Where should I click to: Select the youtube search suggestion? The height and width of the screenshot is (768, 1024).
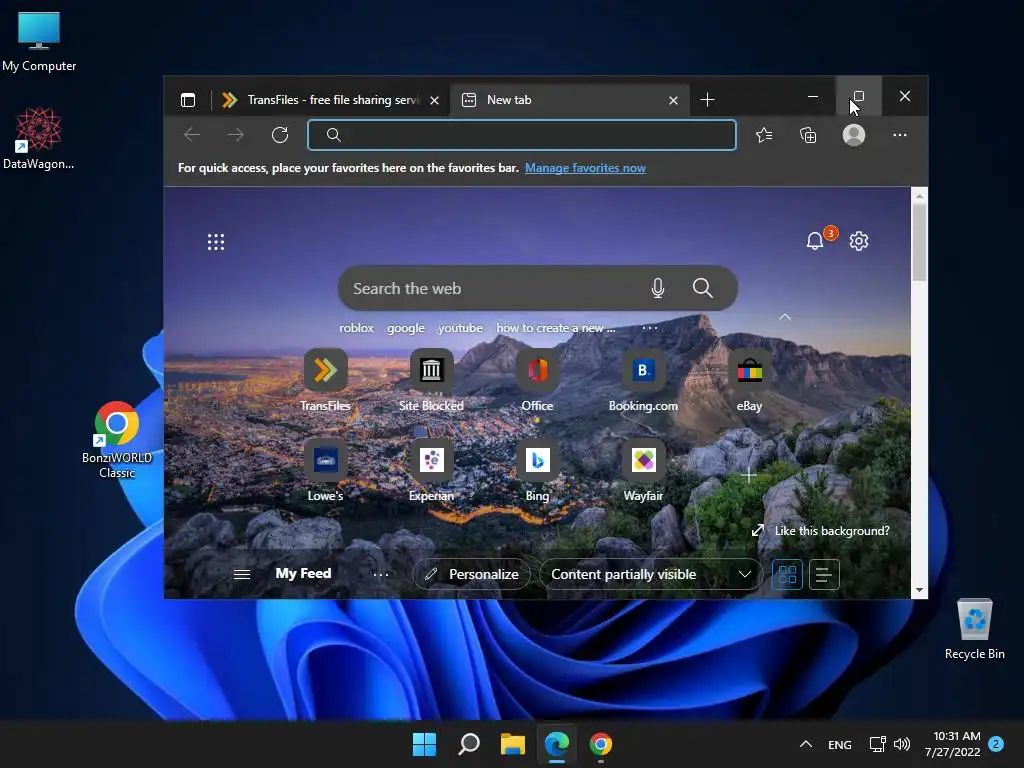click(x=460, y=328)
